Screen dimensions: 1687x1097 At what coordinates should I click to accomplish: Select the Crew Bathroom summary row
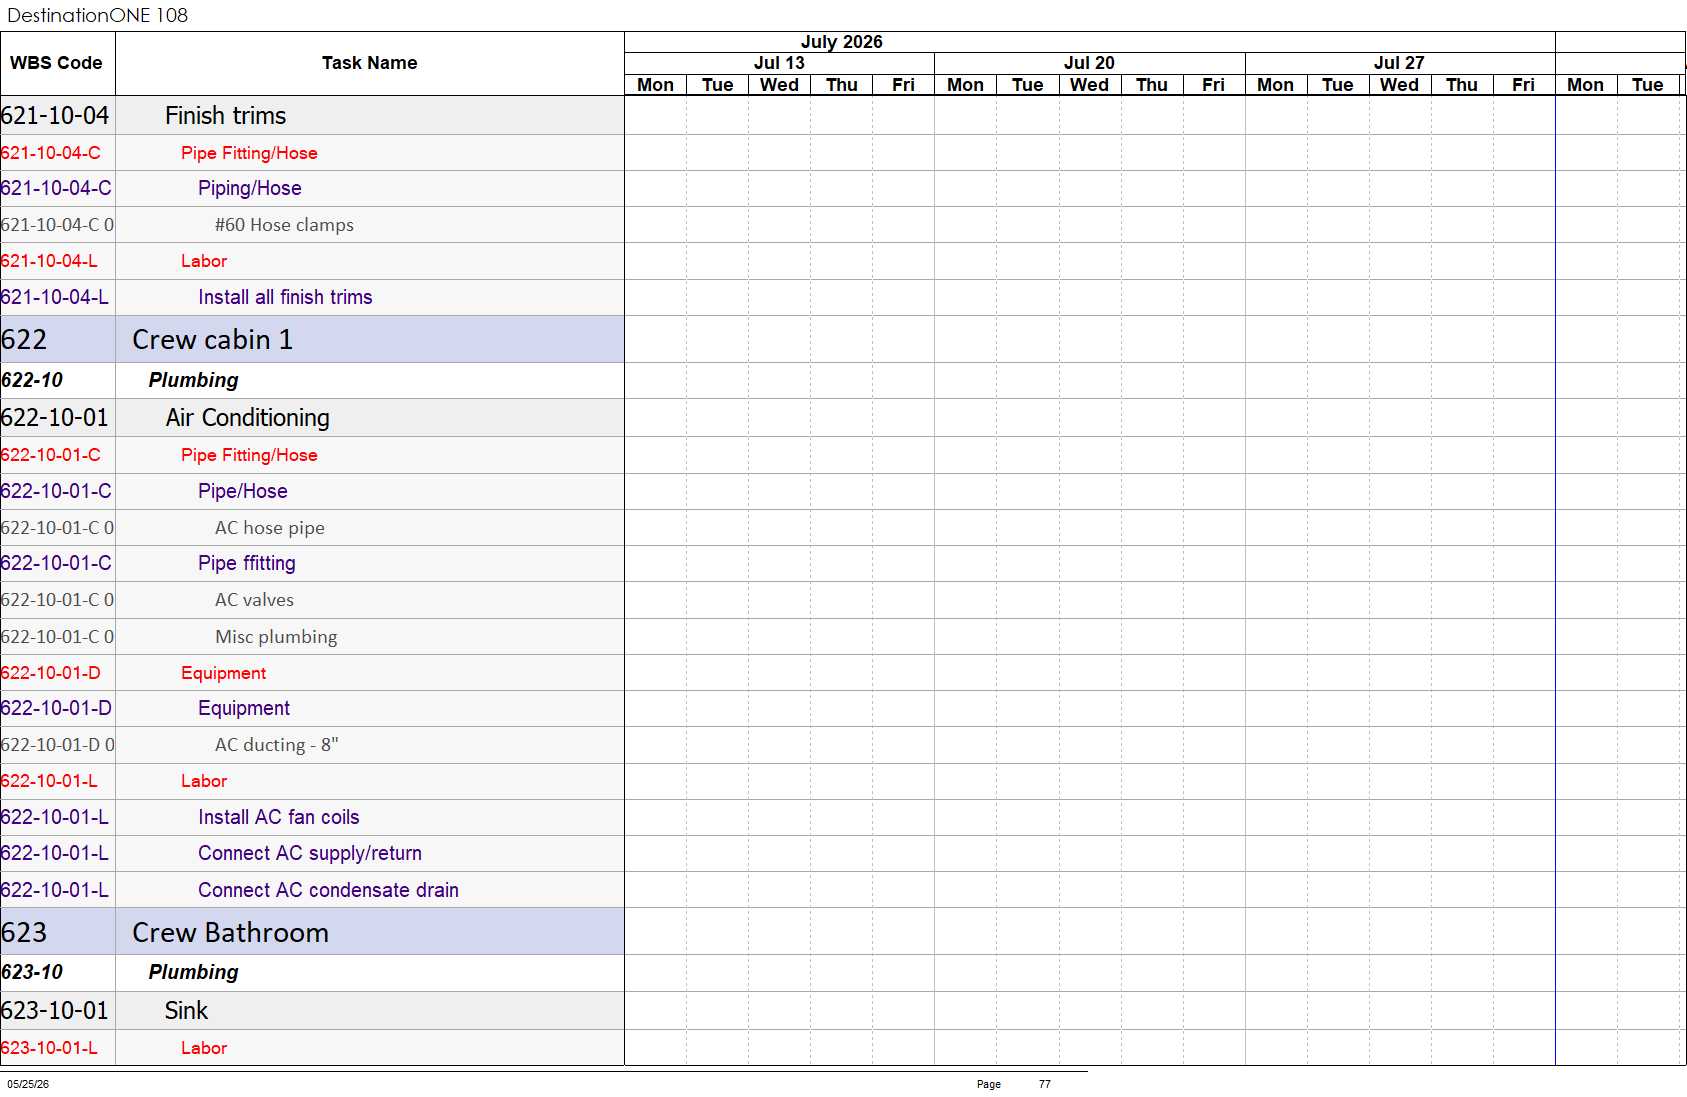[x=312, y=932]
